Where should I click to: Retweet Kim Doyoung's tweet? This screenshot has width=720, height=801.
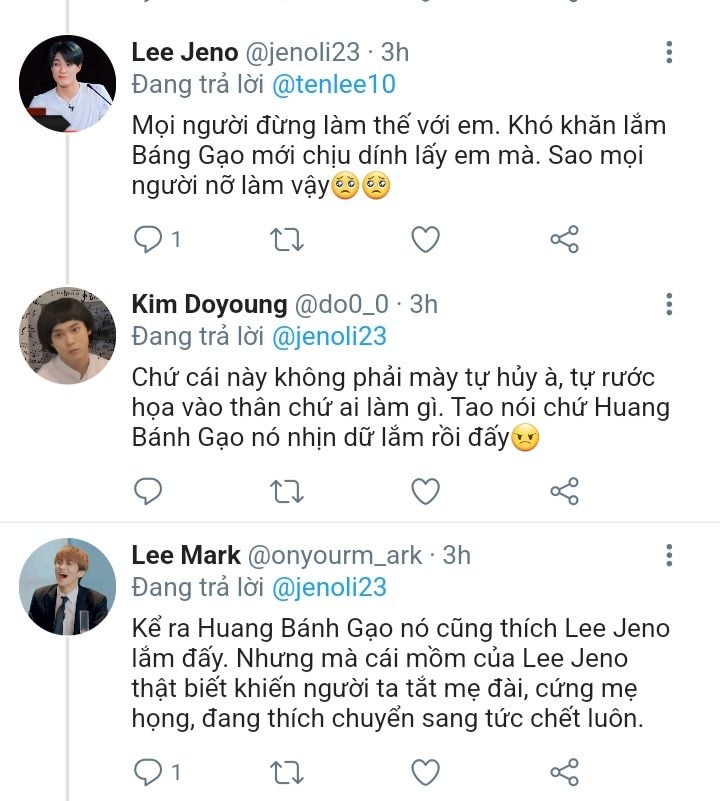pos(288,490)
